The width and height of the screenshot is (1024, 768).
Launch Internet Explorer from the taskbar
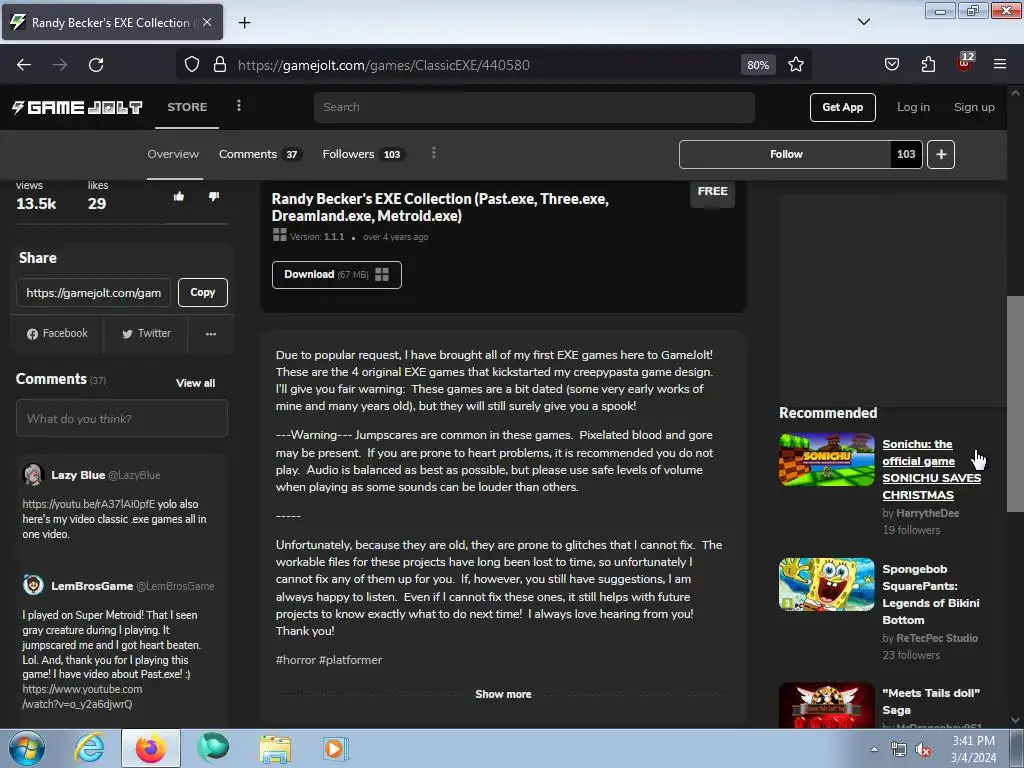click(89, 748)
